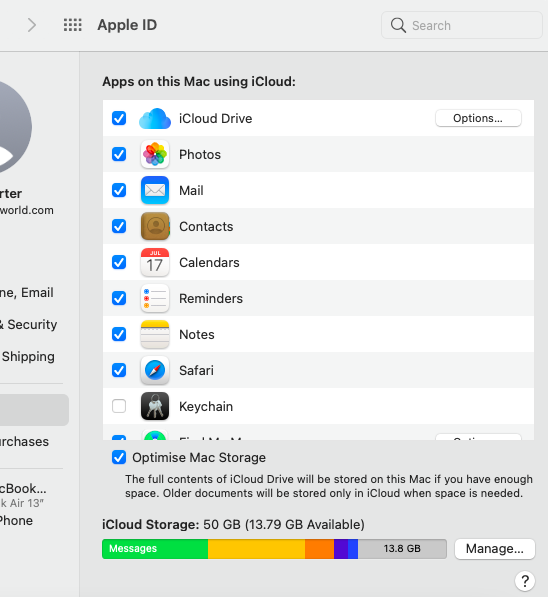Screen dimensions: 548x597
Task: Click the Mail envelope icon
Action: (x=155, y=190)
